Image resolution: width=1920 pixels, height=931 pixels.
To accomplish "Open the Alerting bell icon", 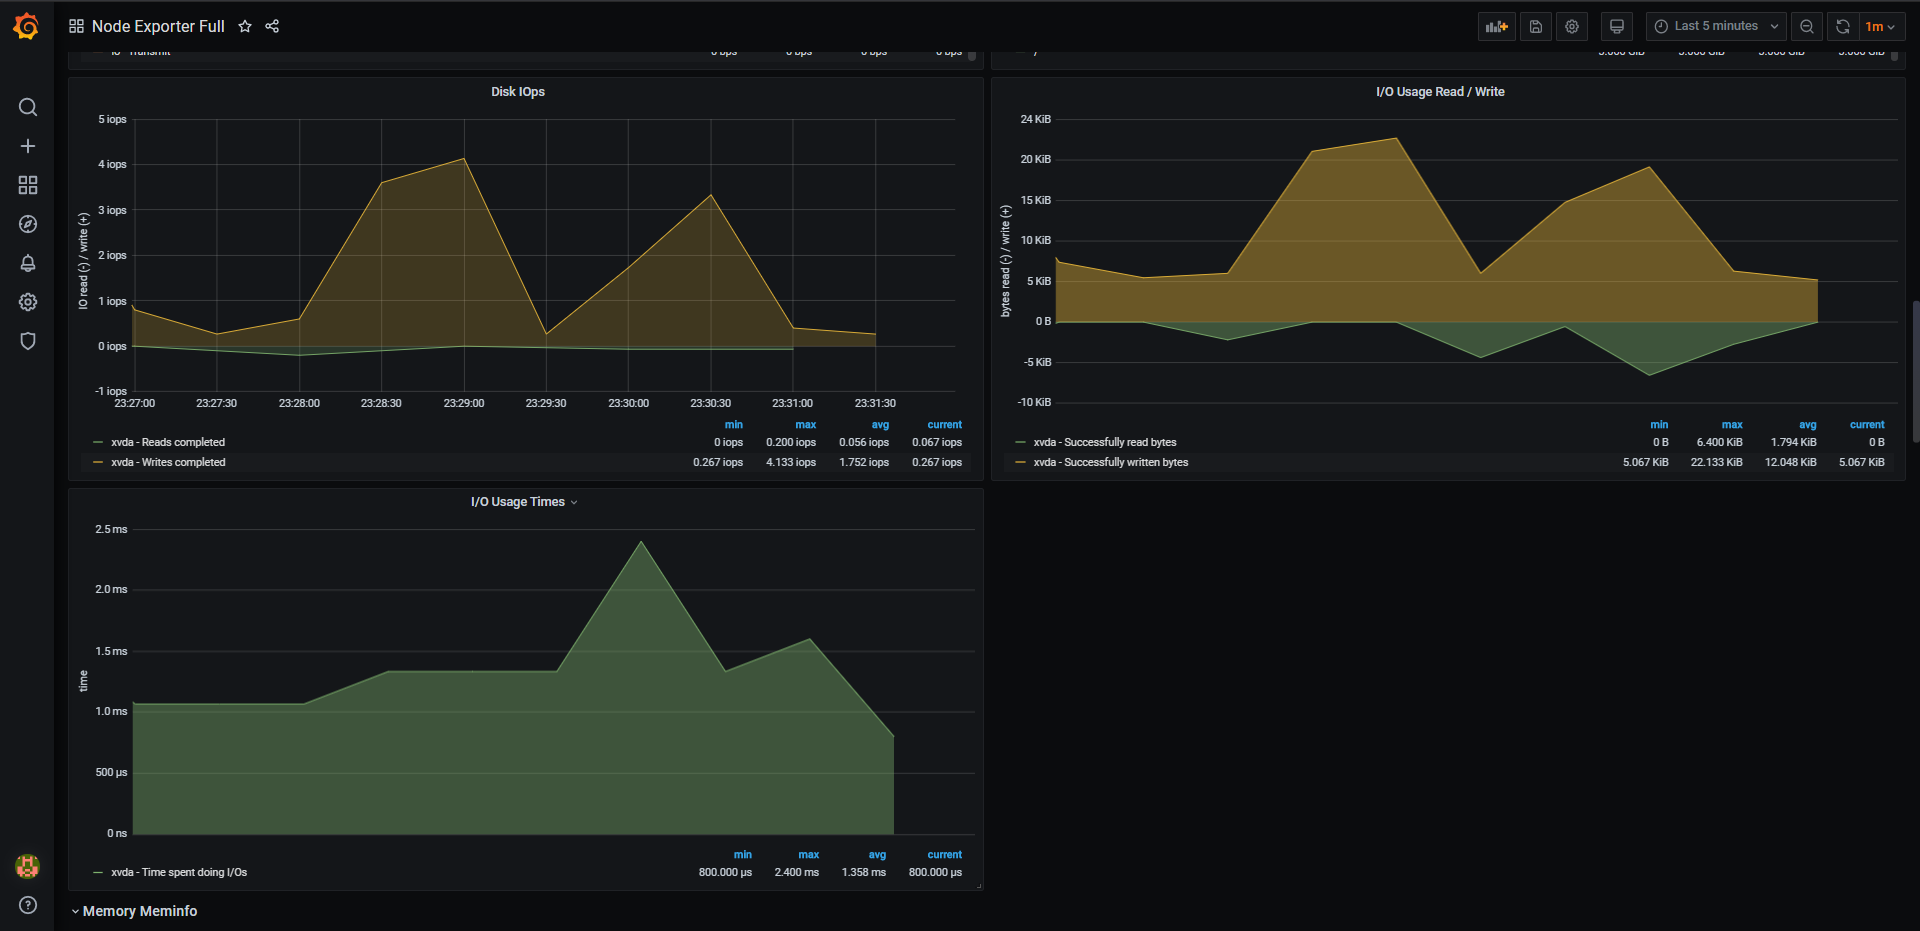I will point(27,263).
